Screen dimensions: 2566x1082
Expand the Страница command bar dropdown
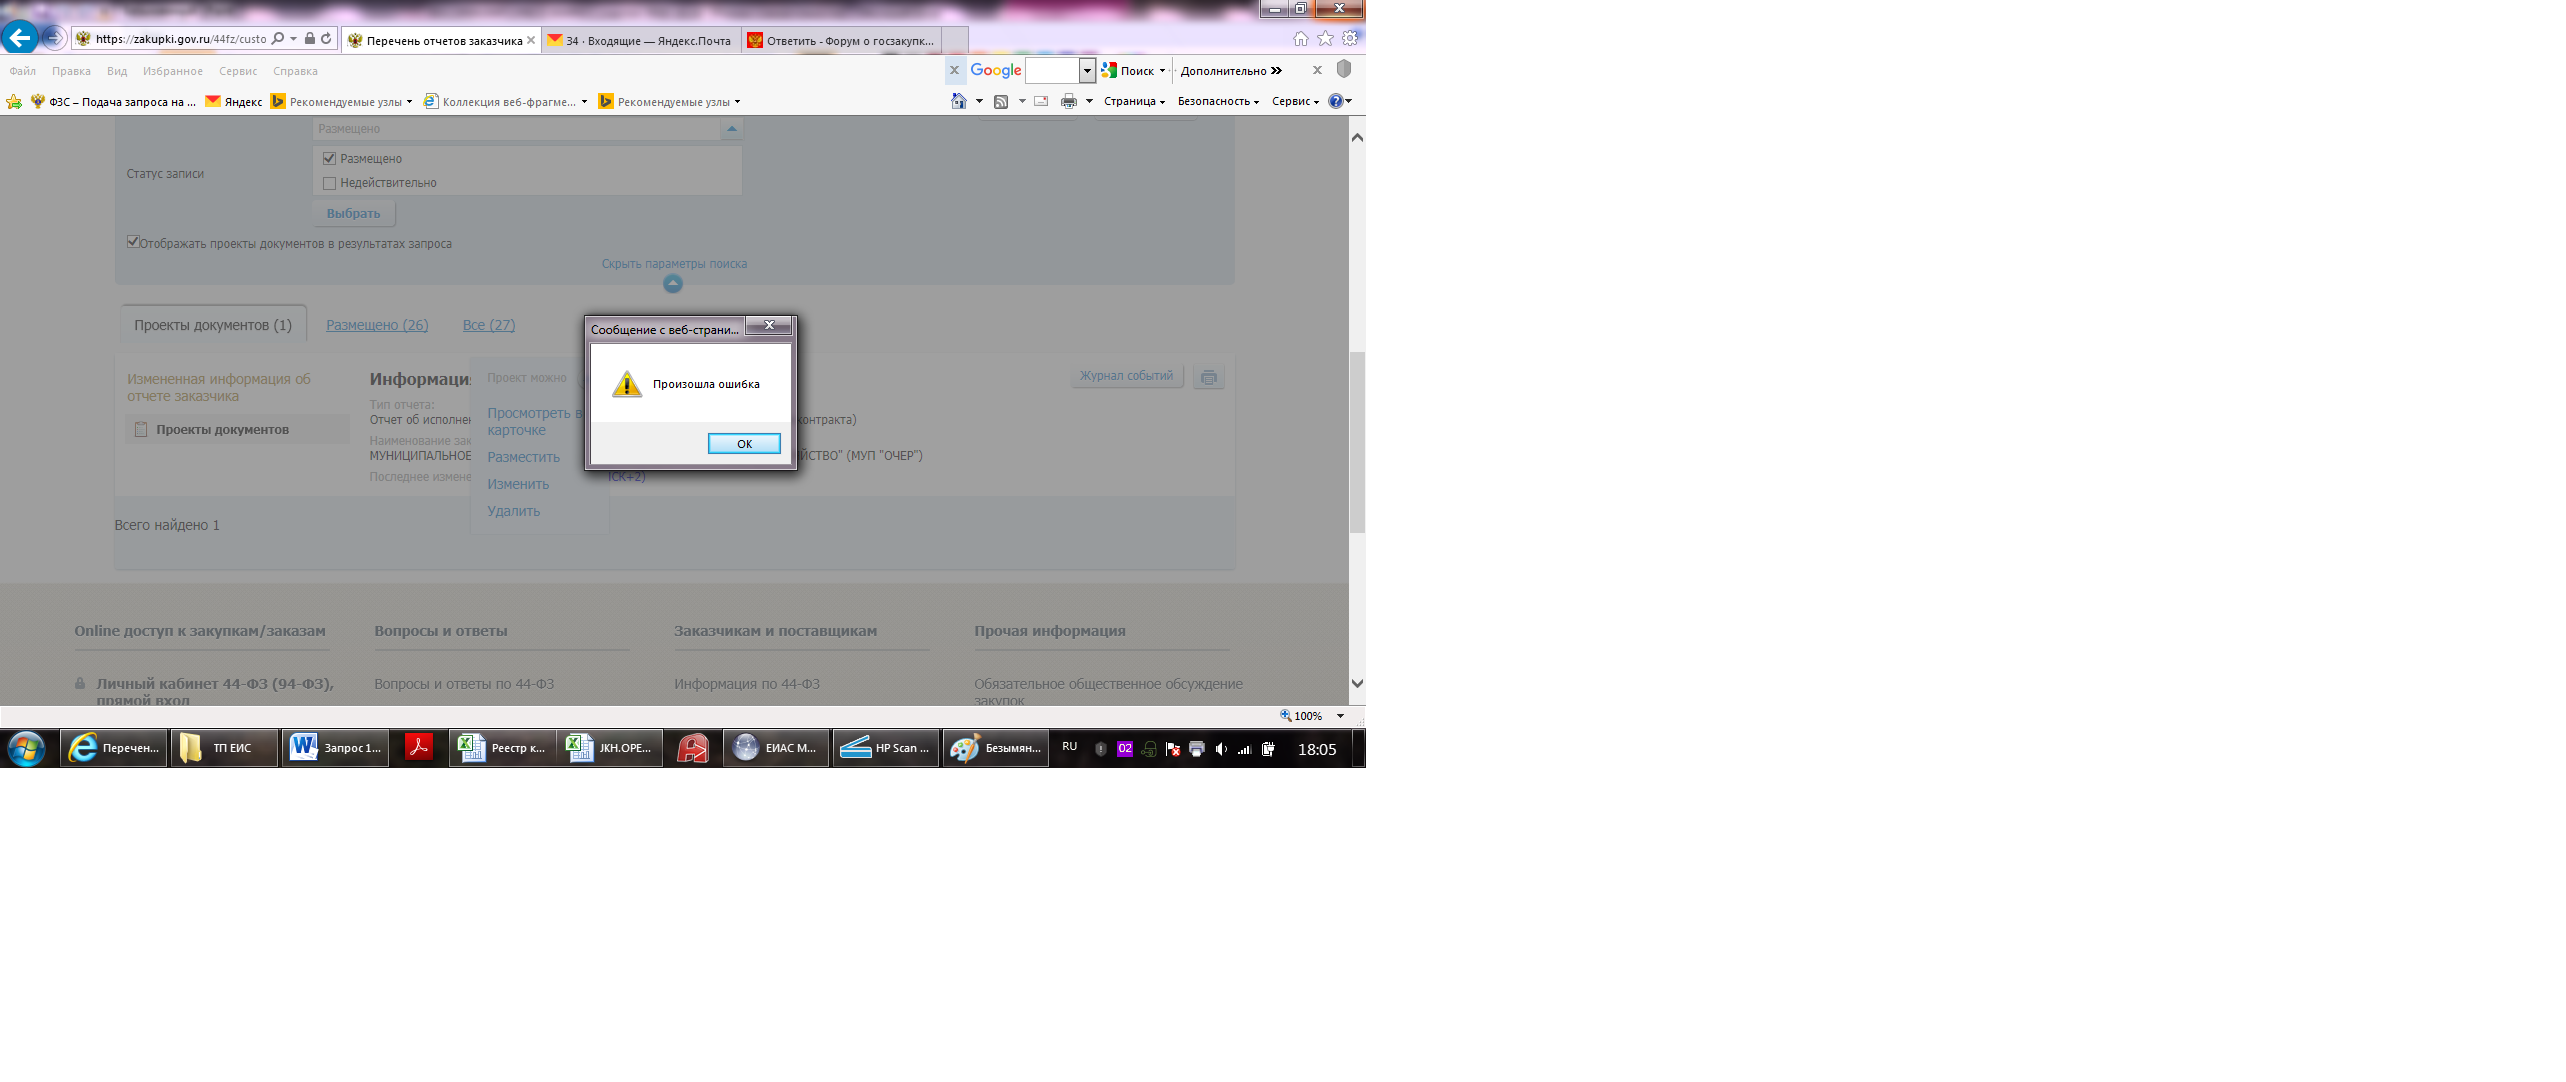point(1134,101)
